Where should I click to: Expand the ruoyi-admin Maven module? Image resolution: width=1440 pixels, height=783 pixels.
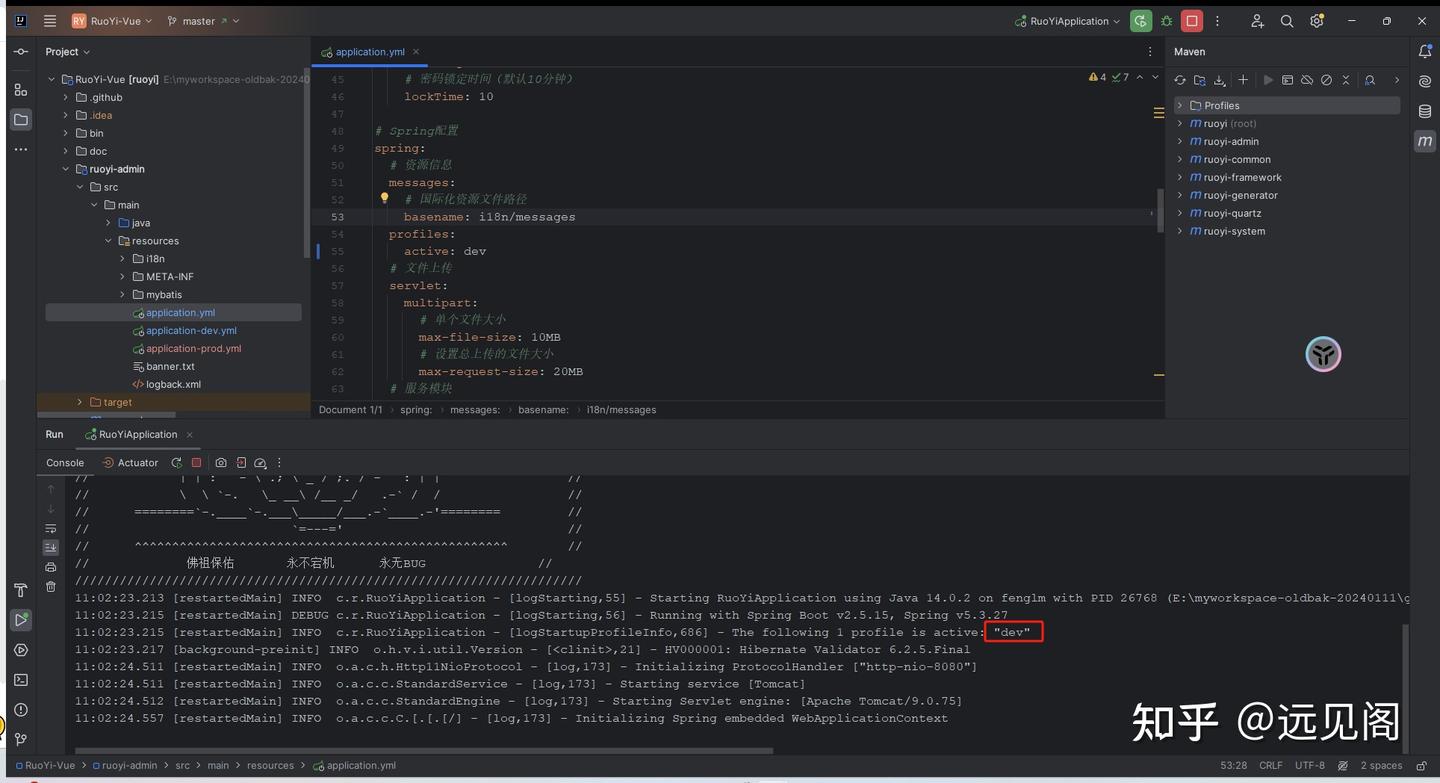tap(1180, 141)
